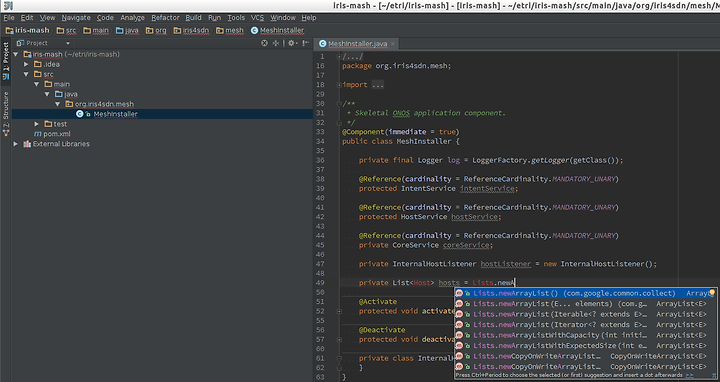The width and height of the screenshot is (720, 382).
Task: Click the blue java source folder icon in tree
Action: coord(59,94)
